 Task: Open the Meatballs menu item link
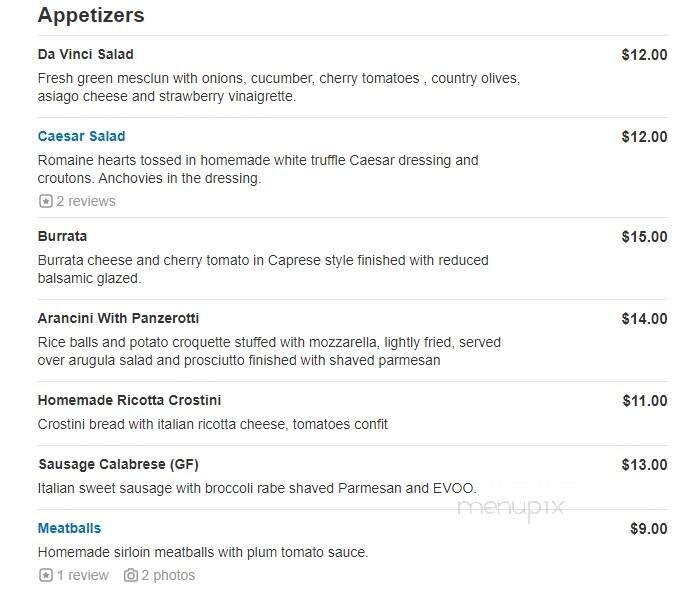[x=69, y=528]
